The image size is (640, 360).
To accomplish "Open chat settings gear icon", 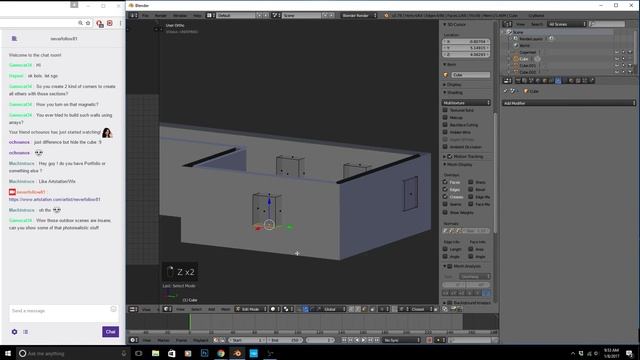I will coord(14,332).
